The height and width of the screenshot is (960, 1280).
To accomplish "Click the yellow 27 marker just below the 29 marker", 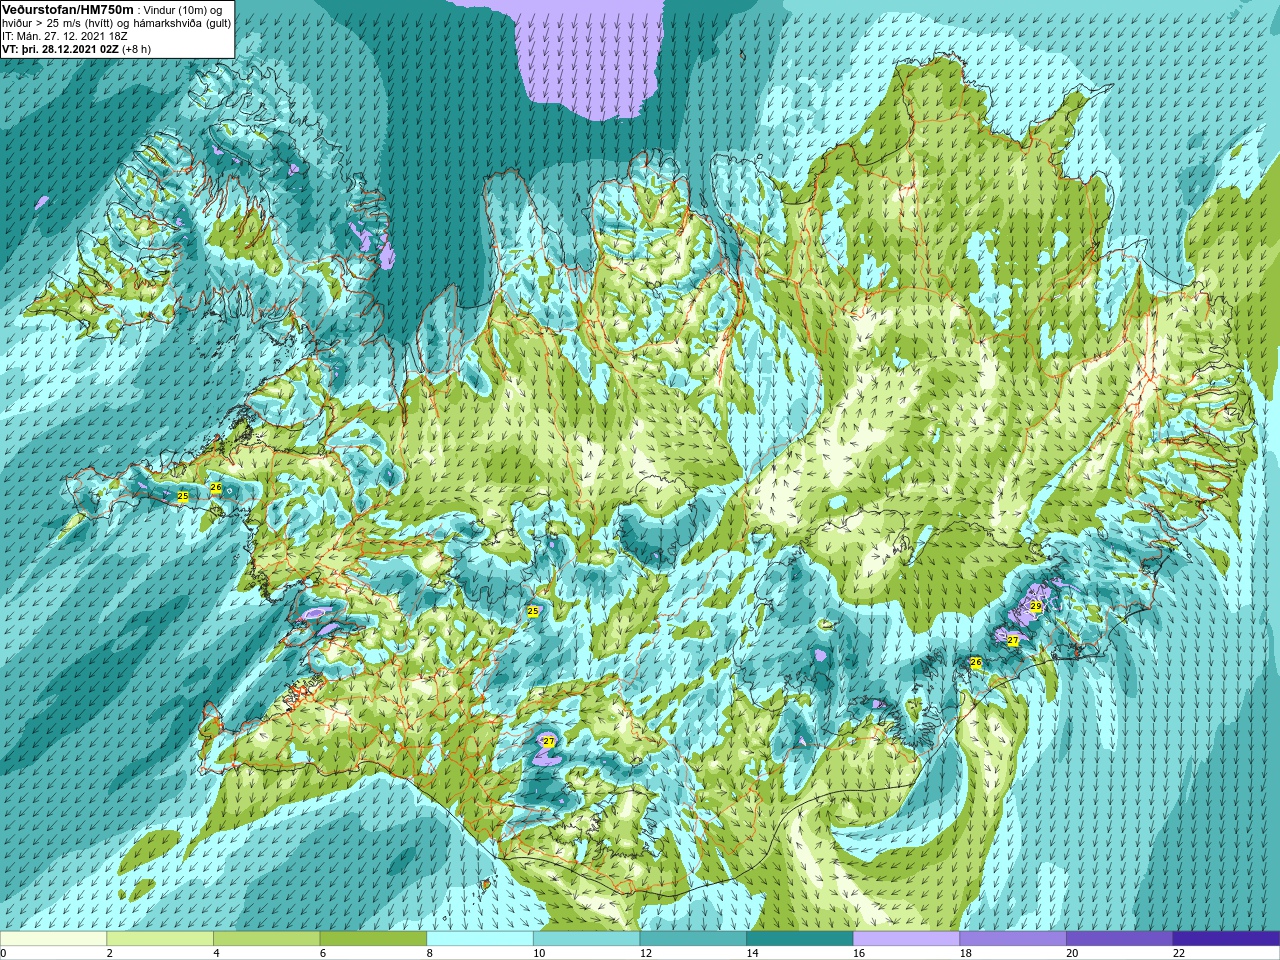I will pos(1013,640).
